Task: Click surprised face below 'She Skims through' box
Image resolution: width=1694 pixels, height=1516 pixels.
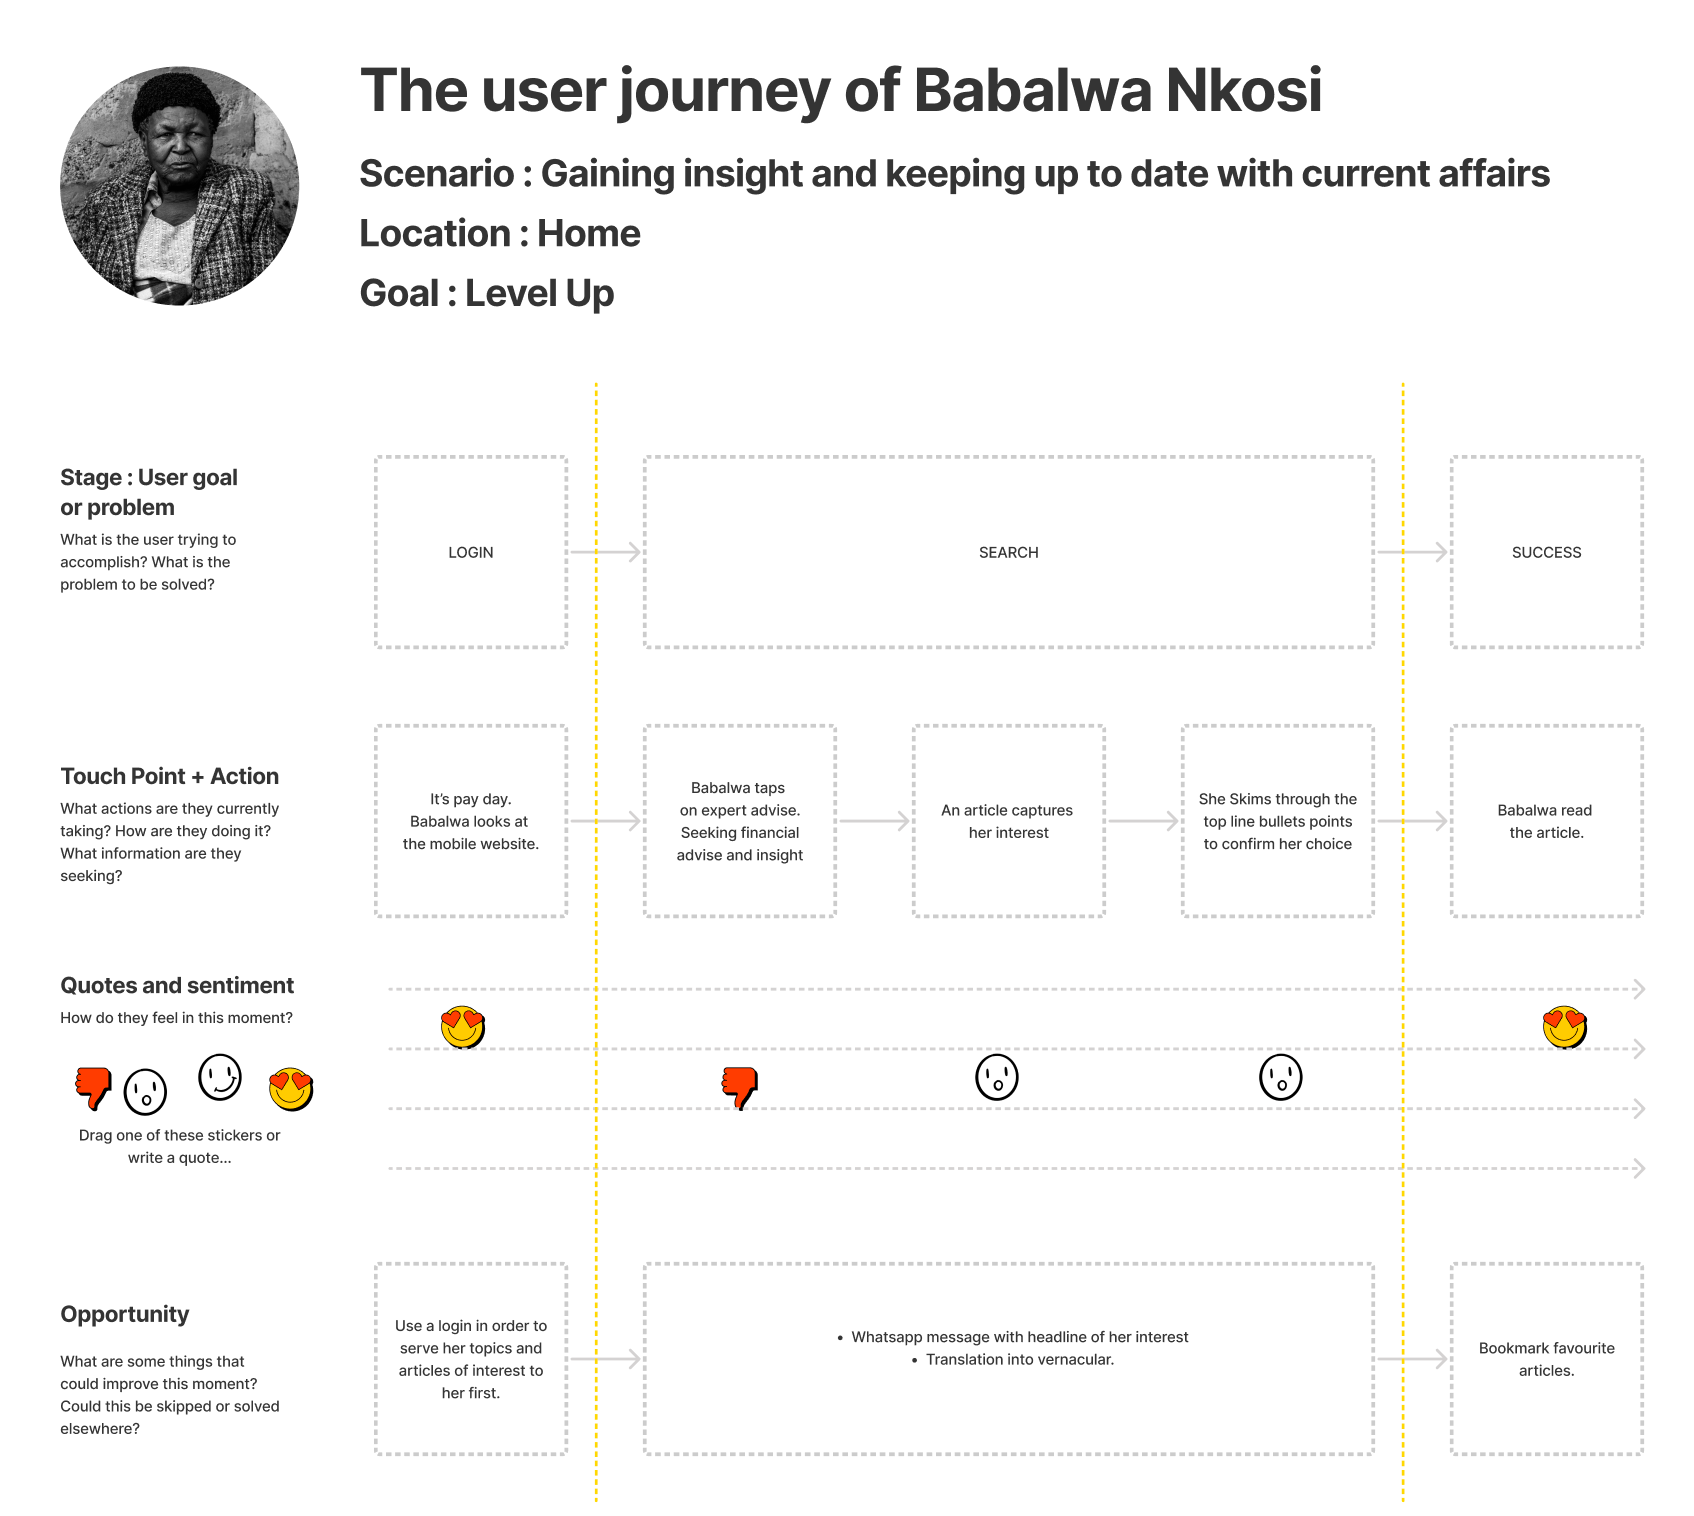Action: (1281, 1077)
